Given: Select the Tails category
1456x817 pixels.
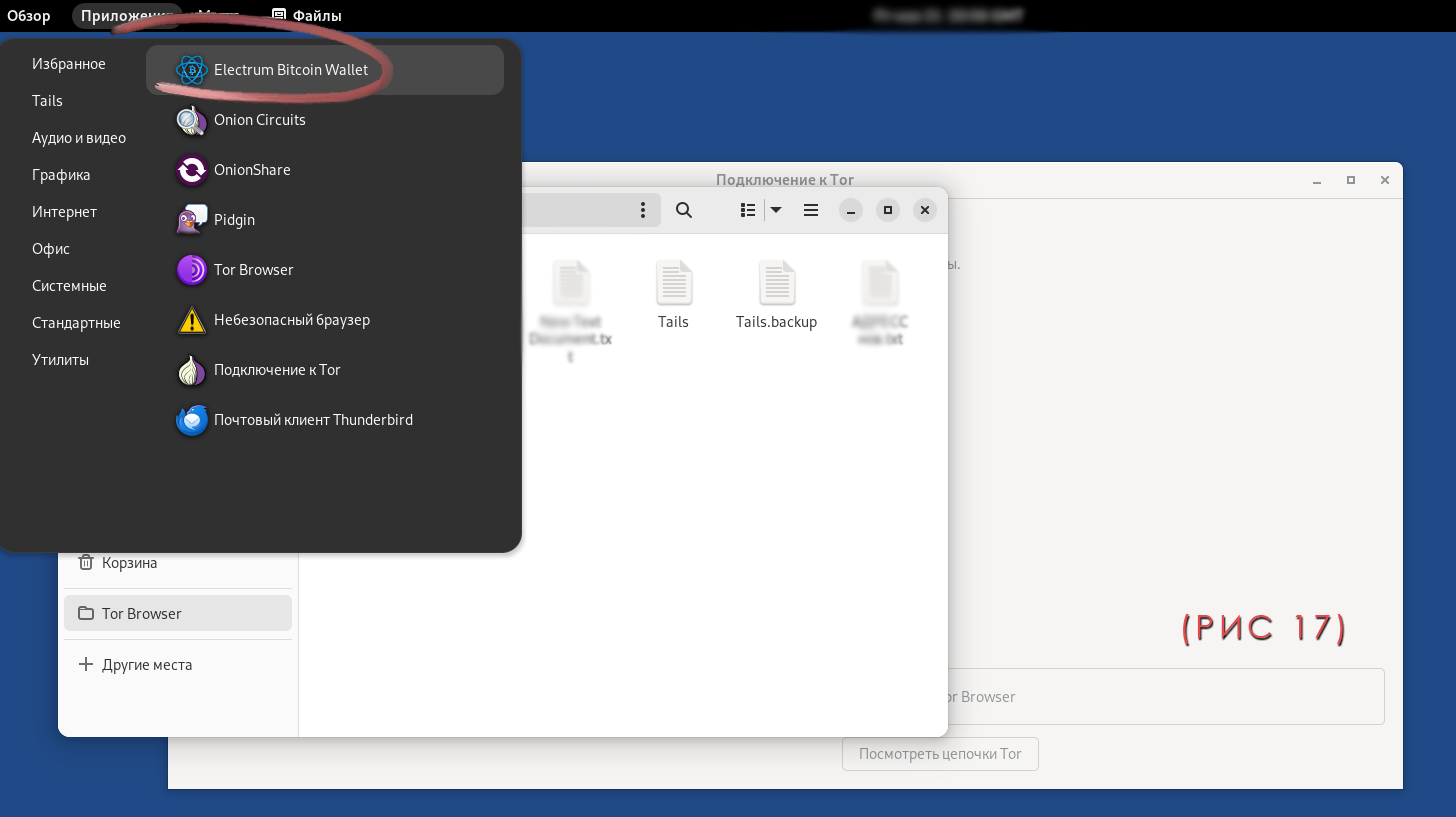Looking at the screenshot, I should pos(47,101).
